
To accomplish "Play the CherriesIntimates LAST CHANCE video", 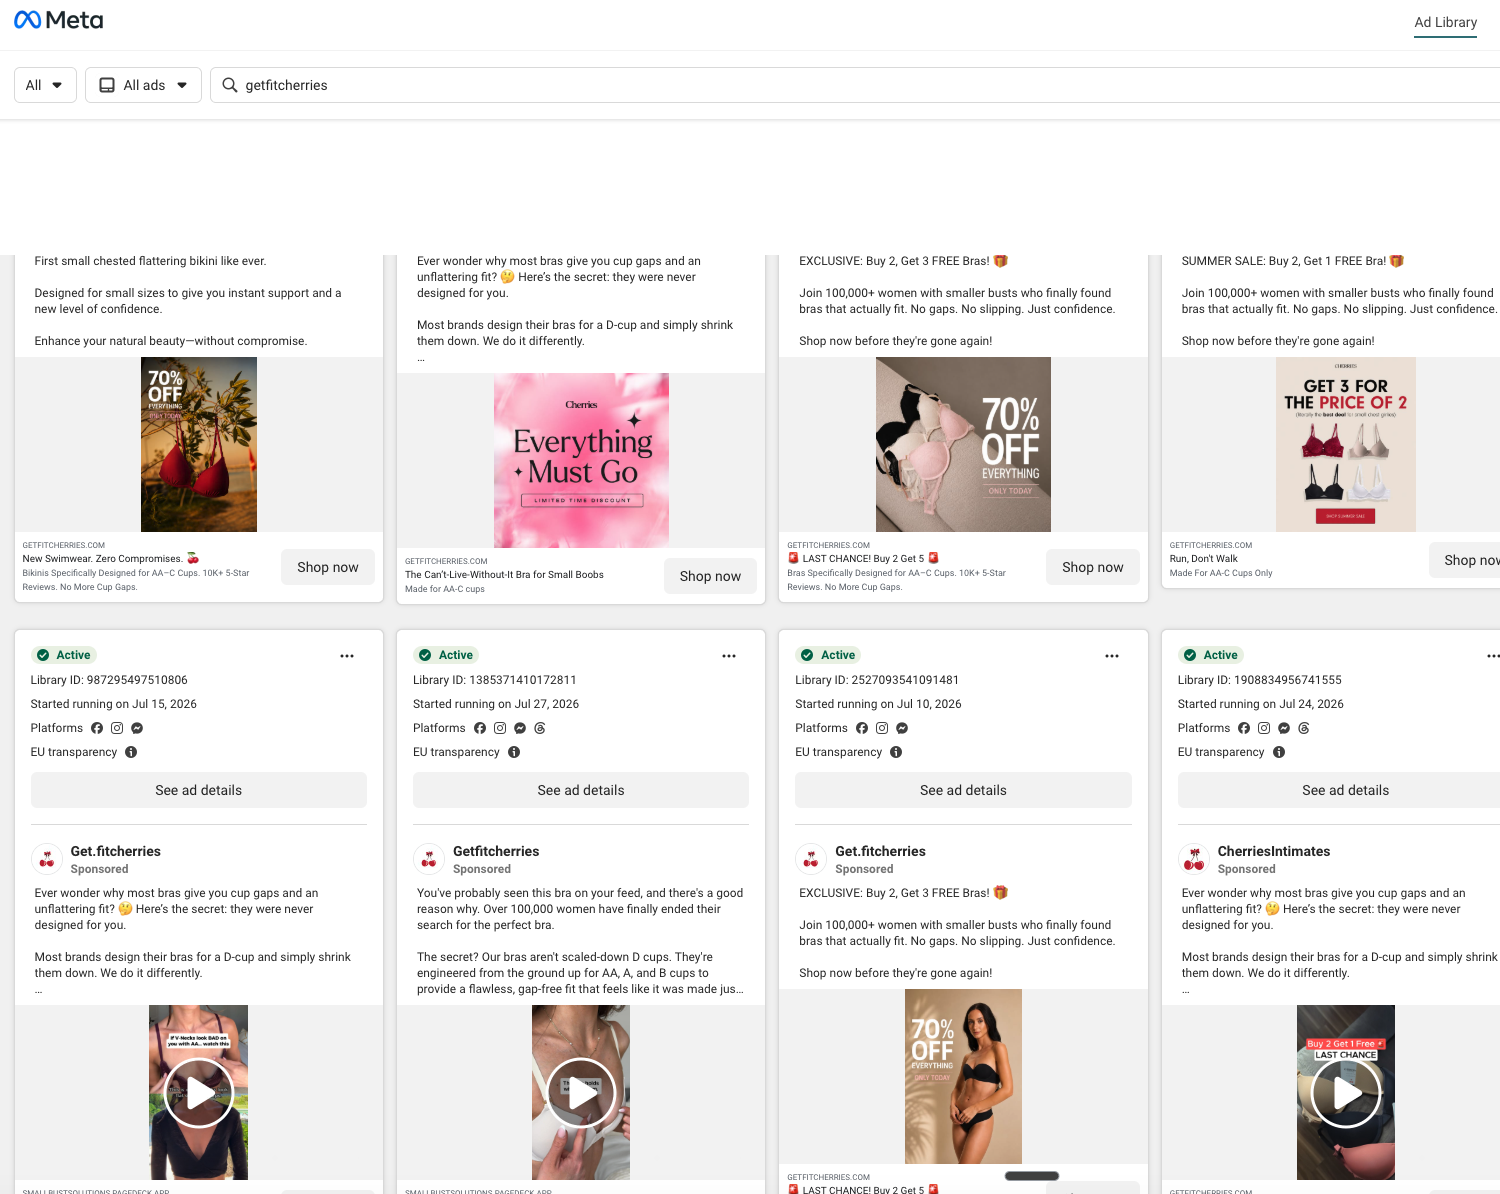I will pos(1346,1093).
